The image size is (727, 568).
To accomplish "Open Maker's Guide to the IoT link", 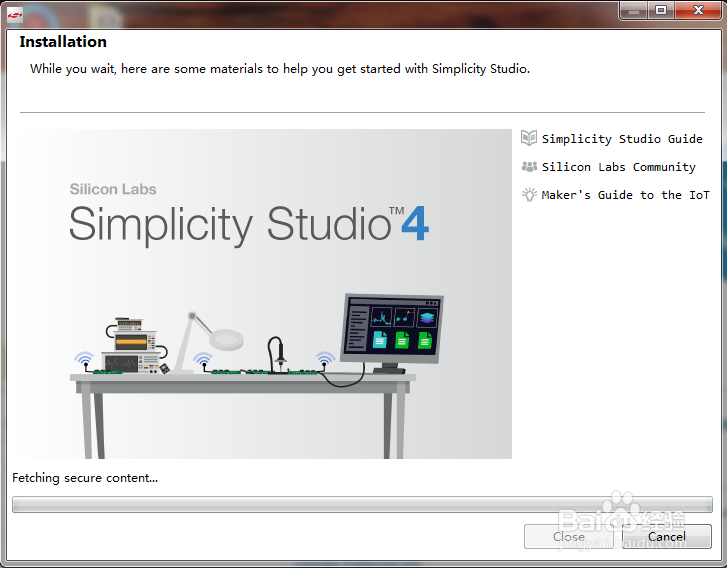I will pos(625,195).
